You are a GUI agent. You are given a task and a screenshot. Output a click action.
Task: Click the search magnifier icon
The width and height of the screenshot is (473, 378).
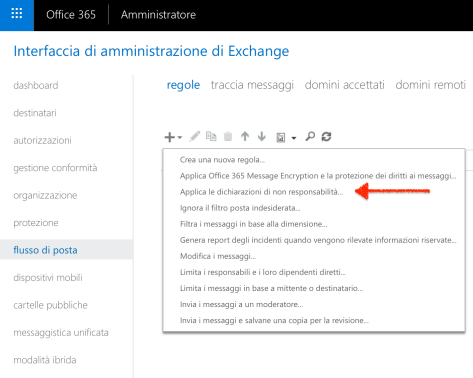[x=310, y=136]
